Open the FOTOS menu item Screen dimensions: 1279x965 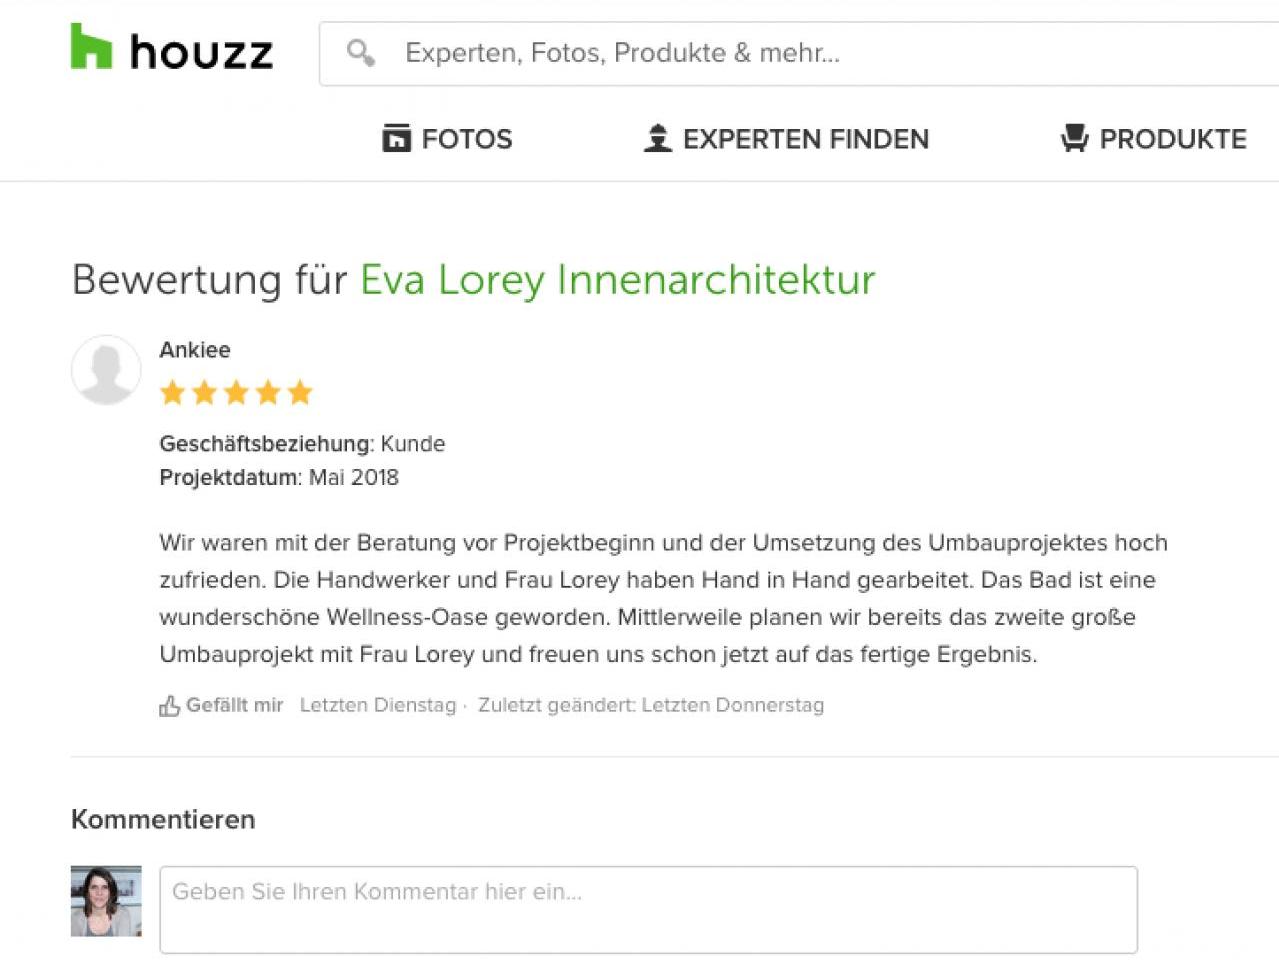pyautogui.click(x=447, y=138)
